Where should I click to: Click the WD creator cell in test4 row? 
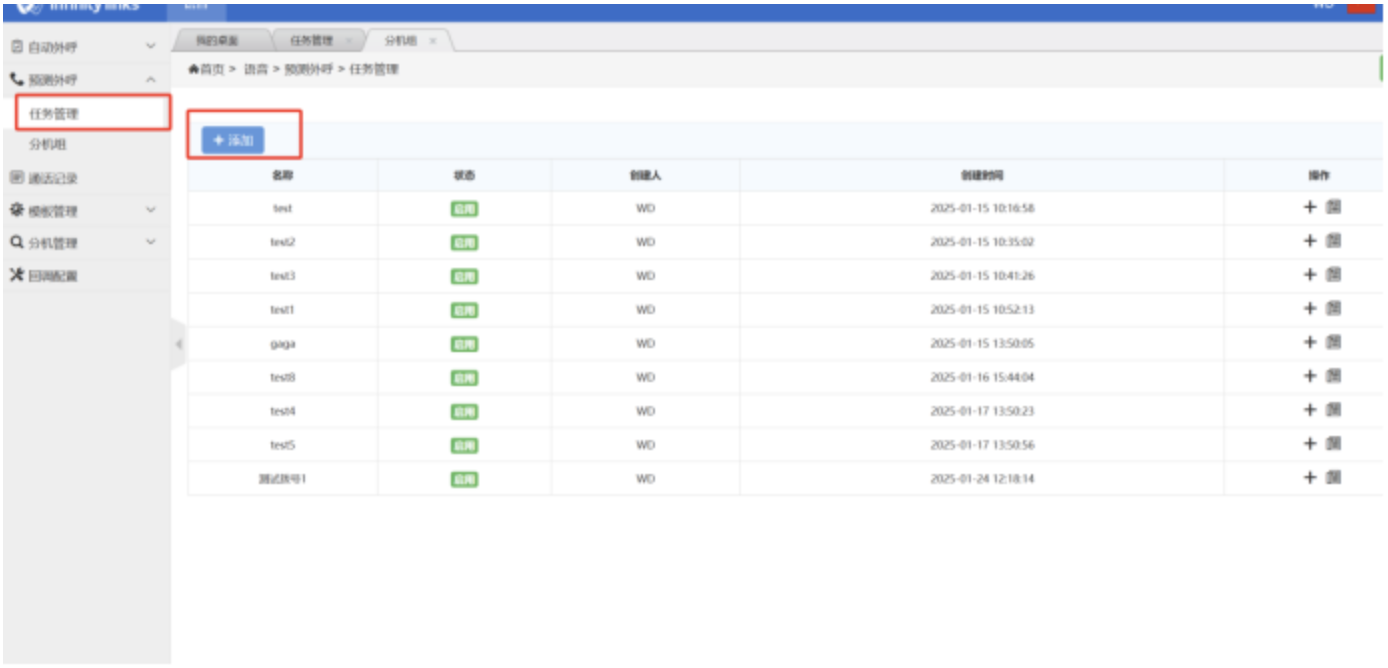pyautogui.click(x=646, y=412)
